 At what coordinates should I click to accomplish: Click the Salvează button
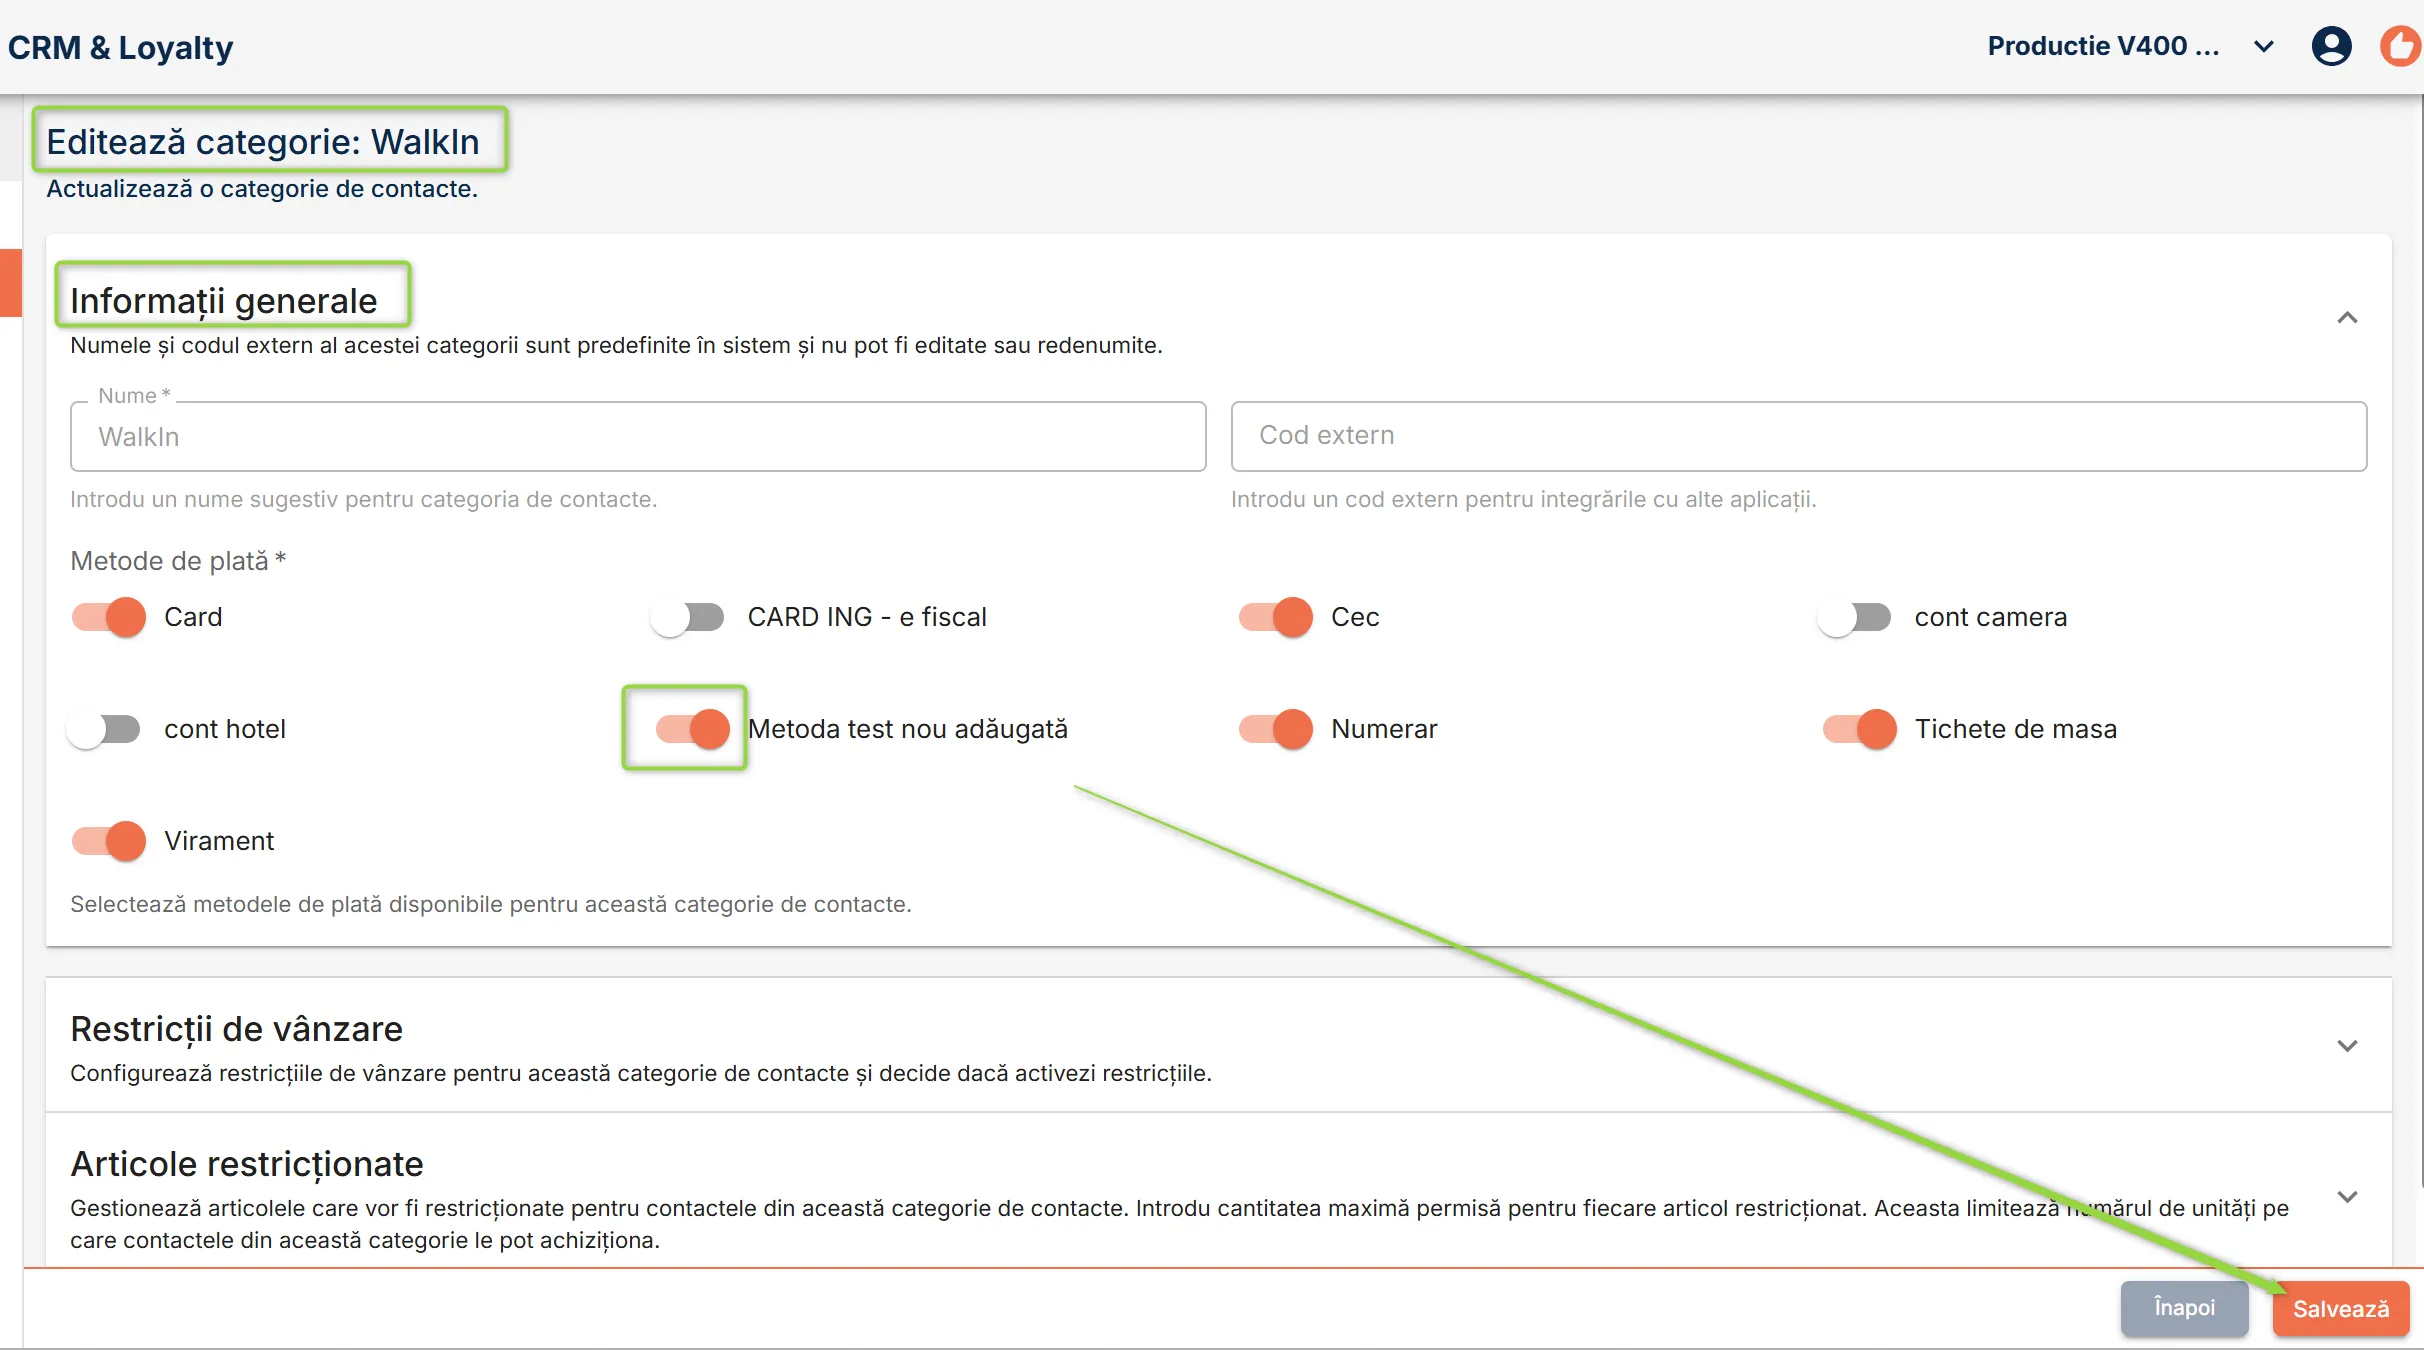(x=2340, y=1309)
